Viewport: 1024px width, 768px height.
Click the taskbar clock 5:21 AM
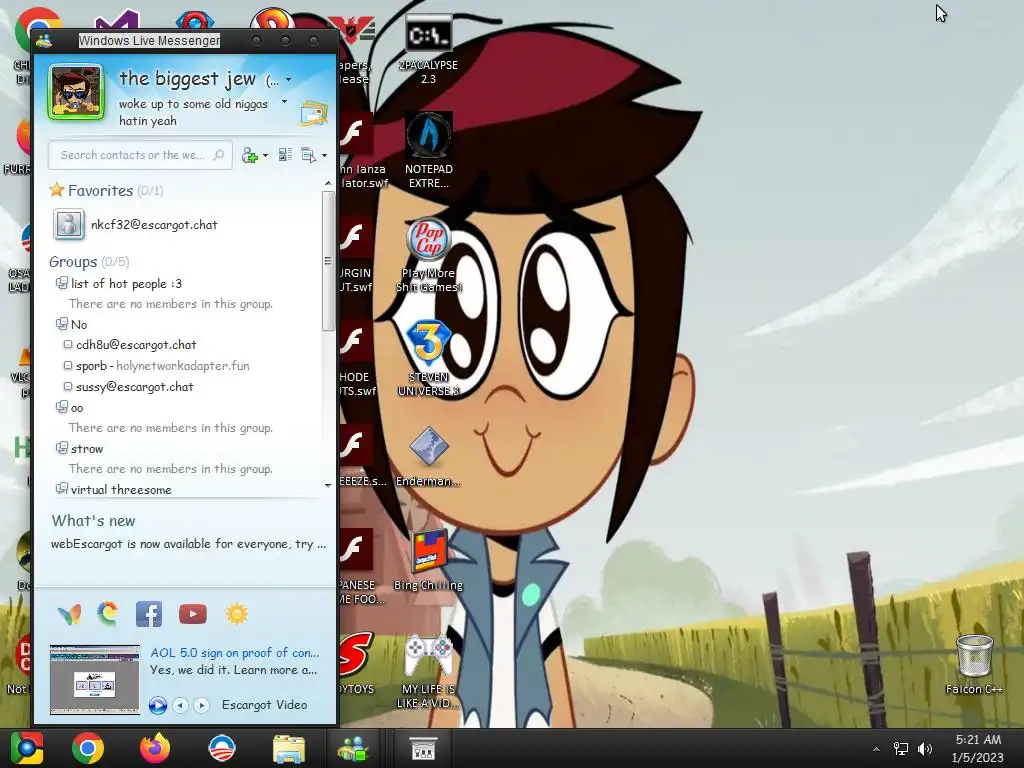[x=978, y=748]
